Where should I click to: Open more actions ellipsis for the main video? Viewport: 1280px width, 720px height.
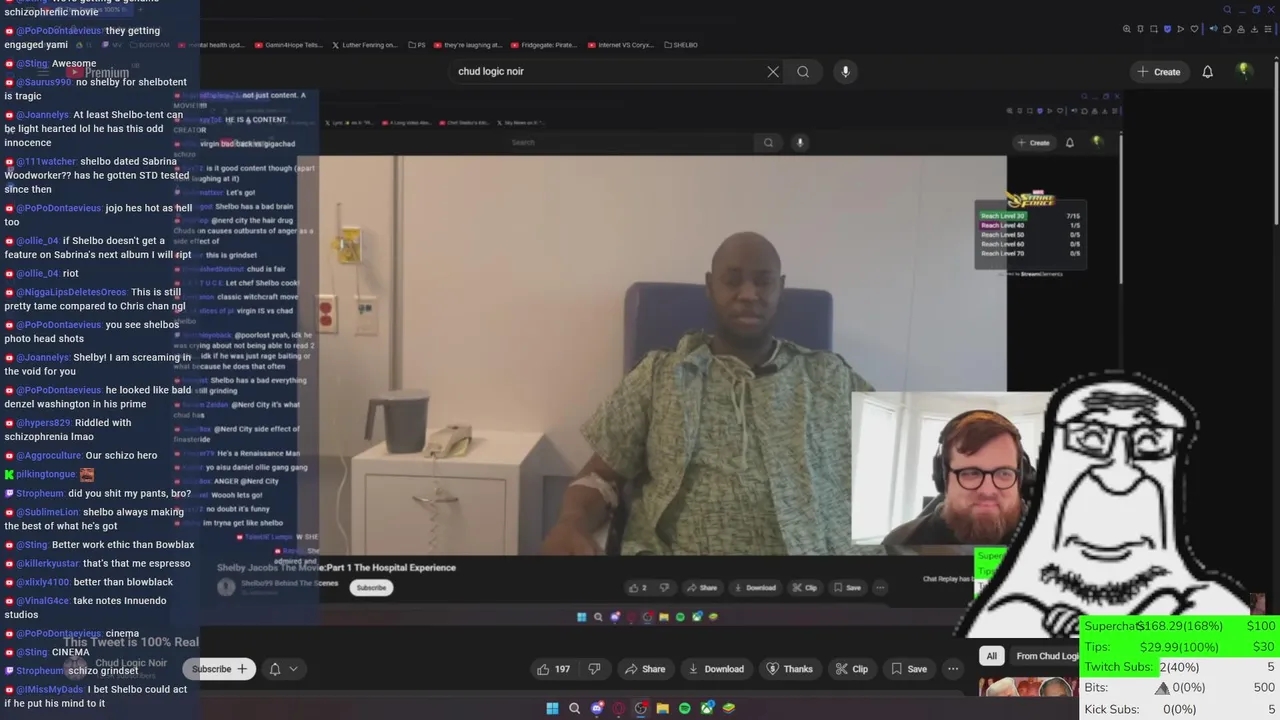pyautogui.click(x=953, y=669)
